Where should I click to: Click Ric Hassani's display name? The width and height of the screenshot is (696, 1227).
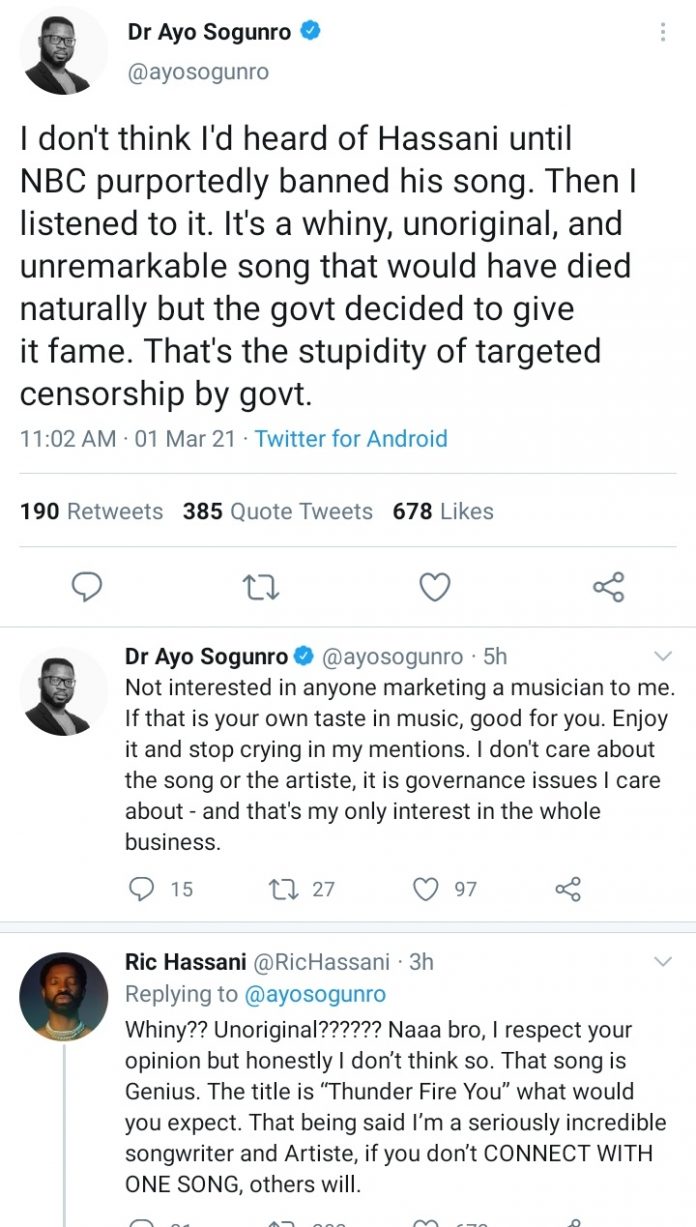click(186, 962)
